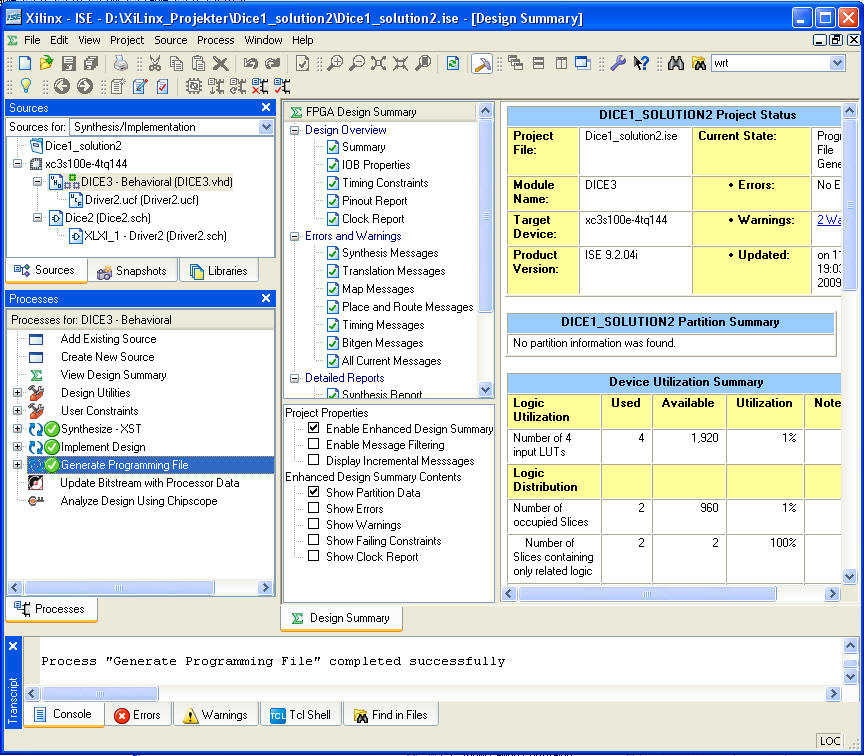Click the New file toolbar icon

point(25,63)
